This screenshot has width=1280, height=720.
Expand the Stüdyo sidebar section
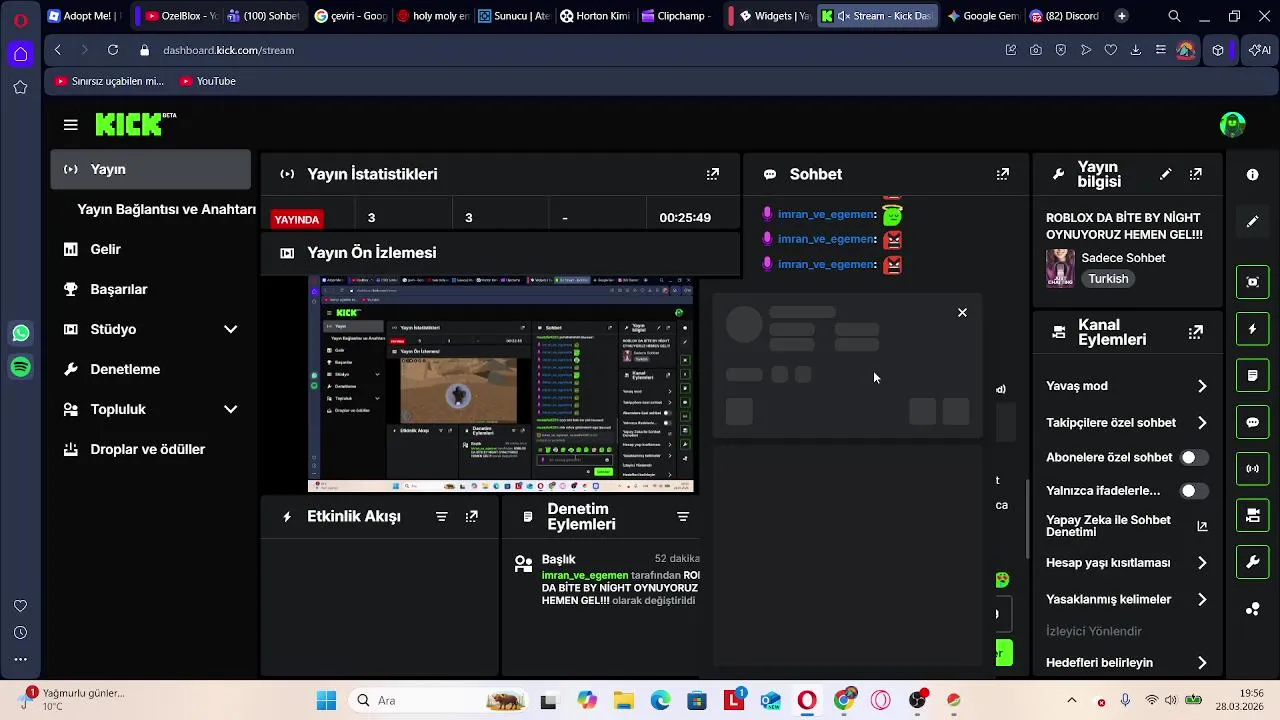pyautogui.click(x=230, y=329)
